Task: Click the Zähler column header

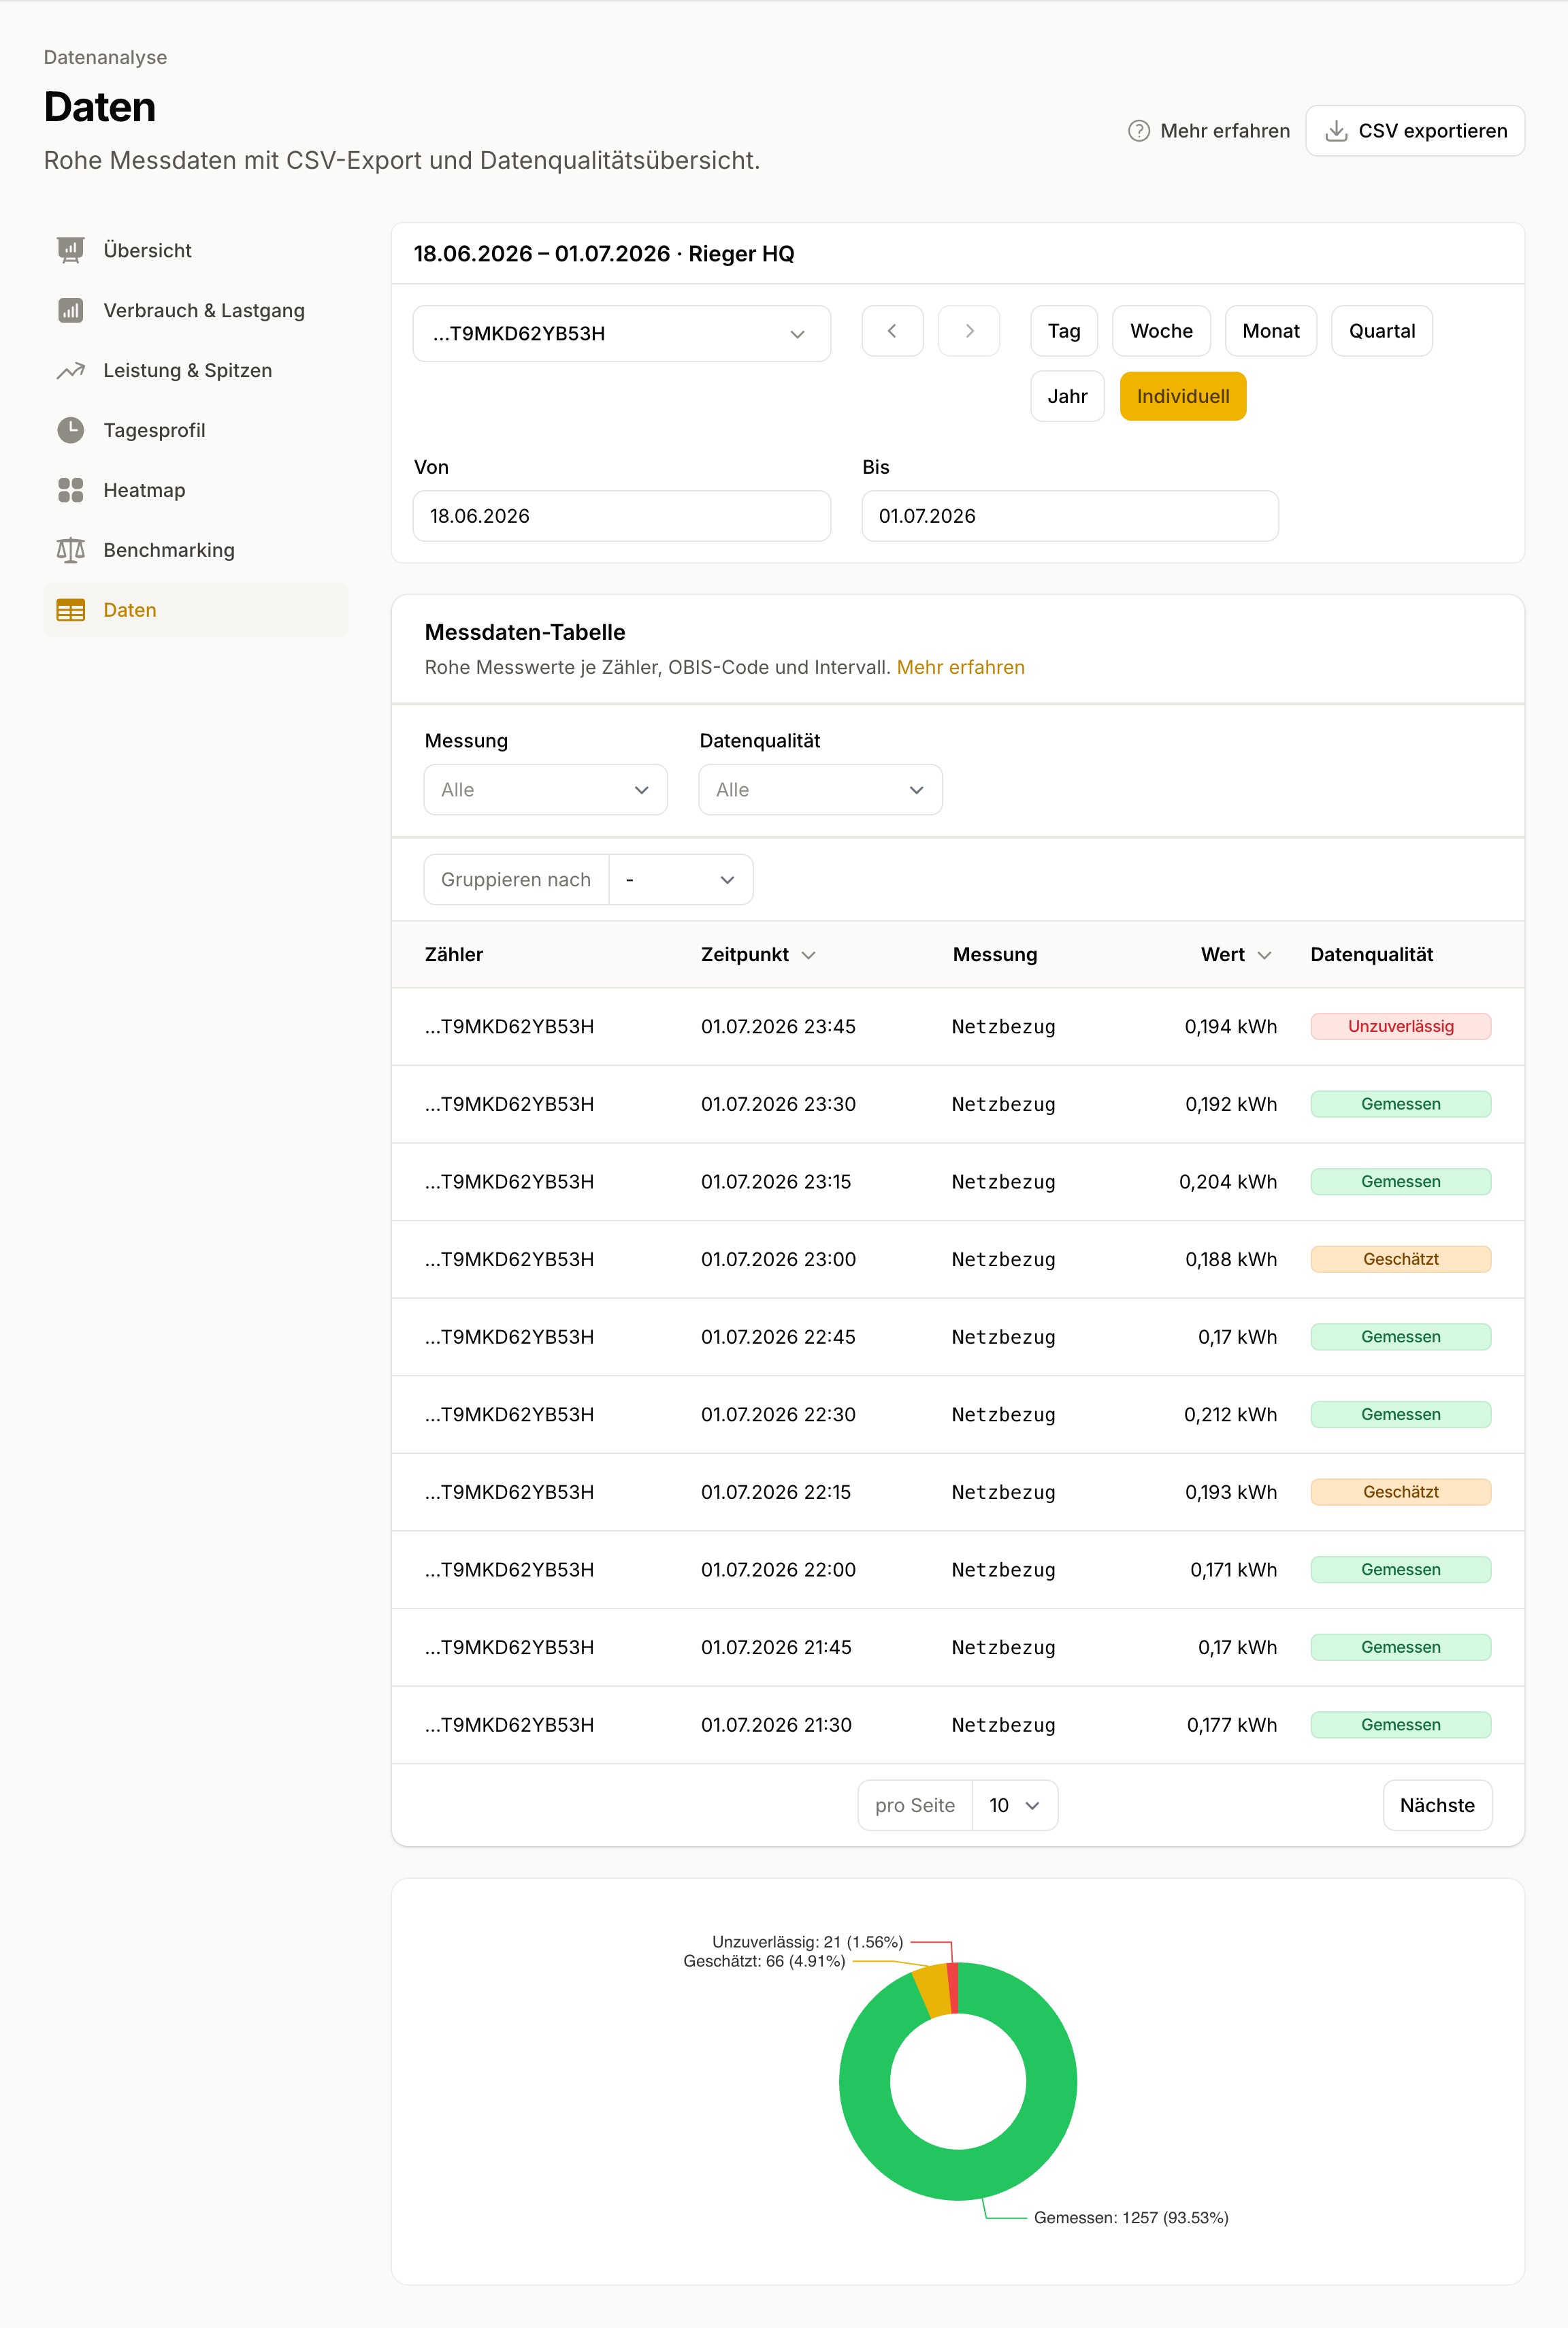Action: pyautogui.click(x=454, y=955)
